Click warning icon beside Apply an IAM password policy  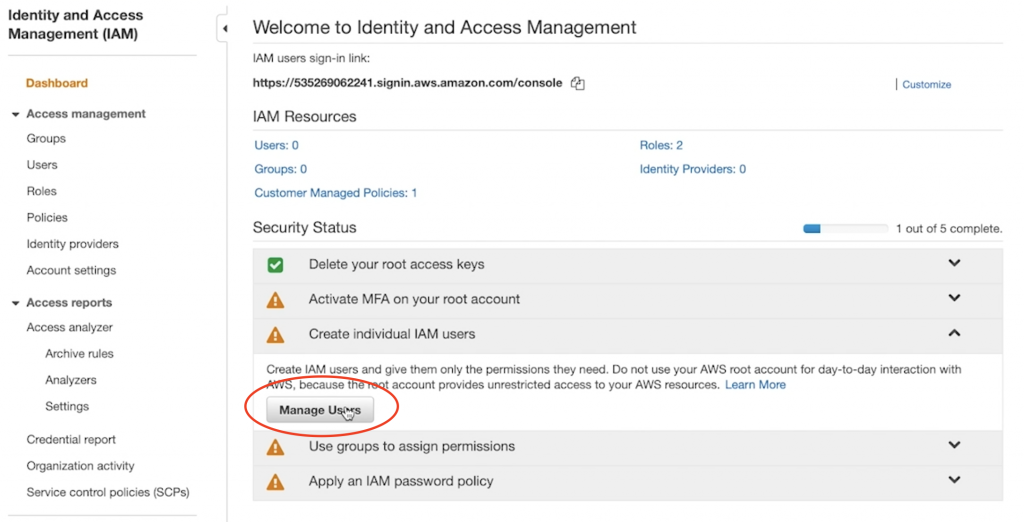(x=276, y=482)
